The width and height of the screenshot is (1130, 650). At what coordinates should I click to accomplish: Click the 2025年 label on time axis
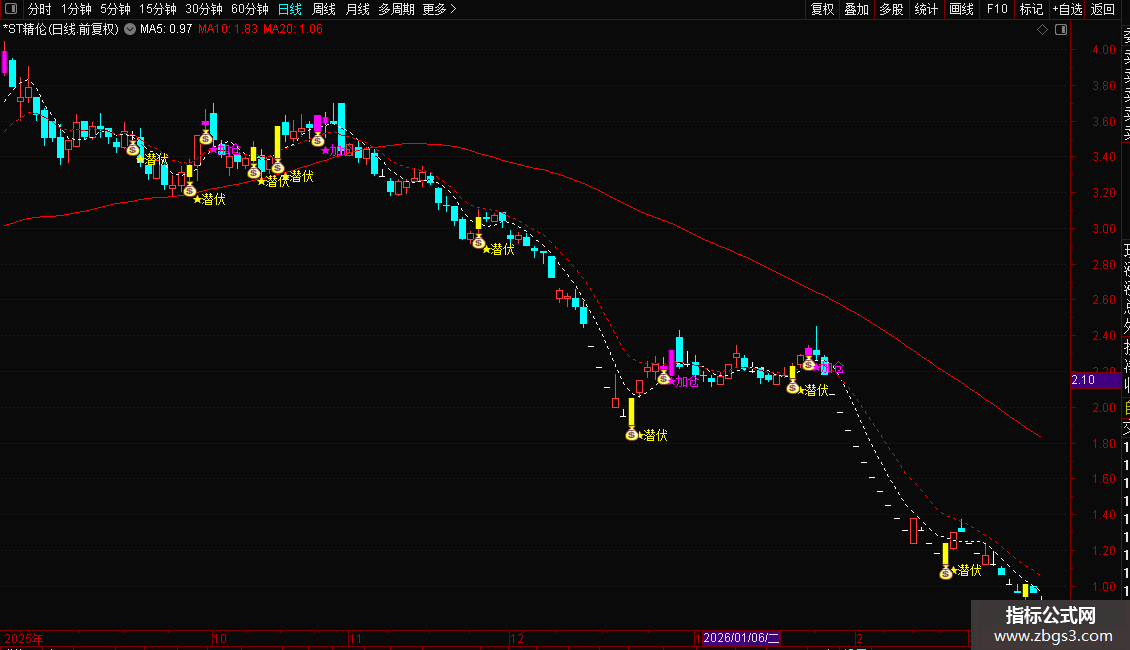point(24,638)
